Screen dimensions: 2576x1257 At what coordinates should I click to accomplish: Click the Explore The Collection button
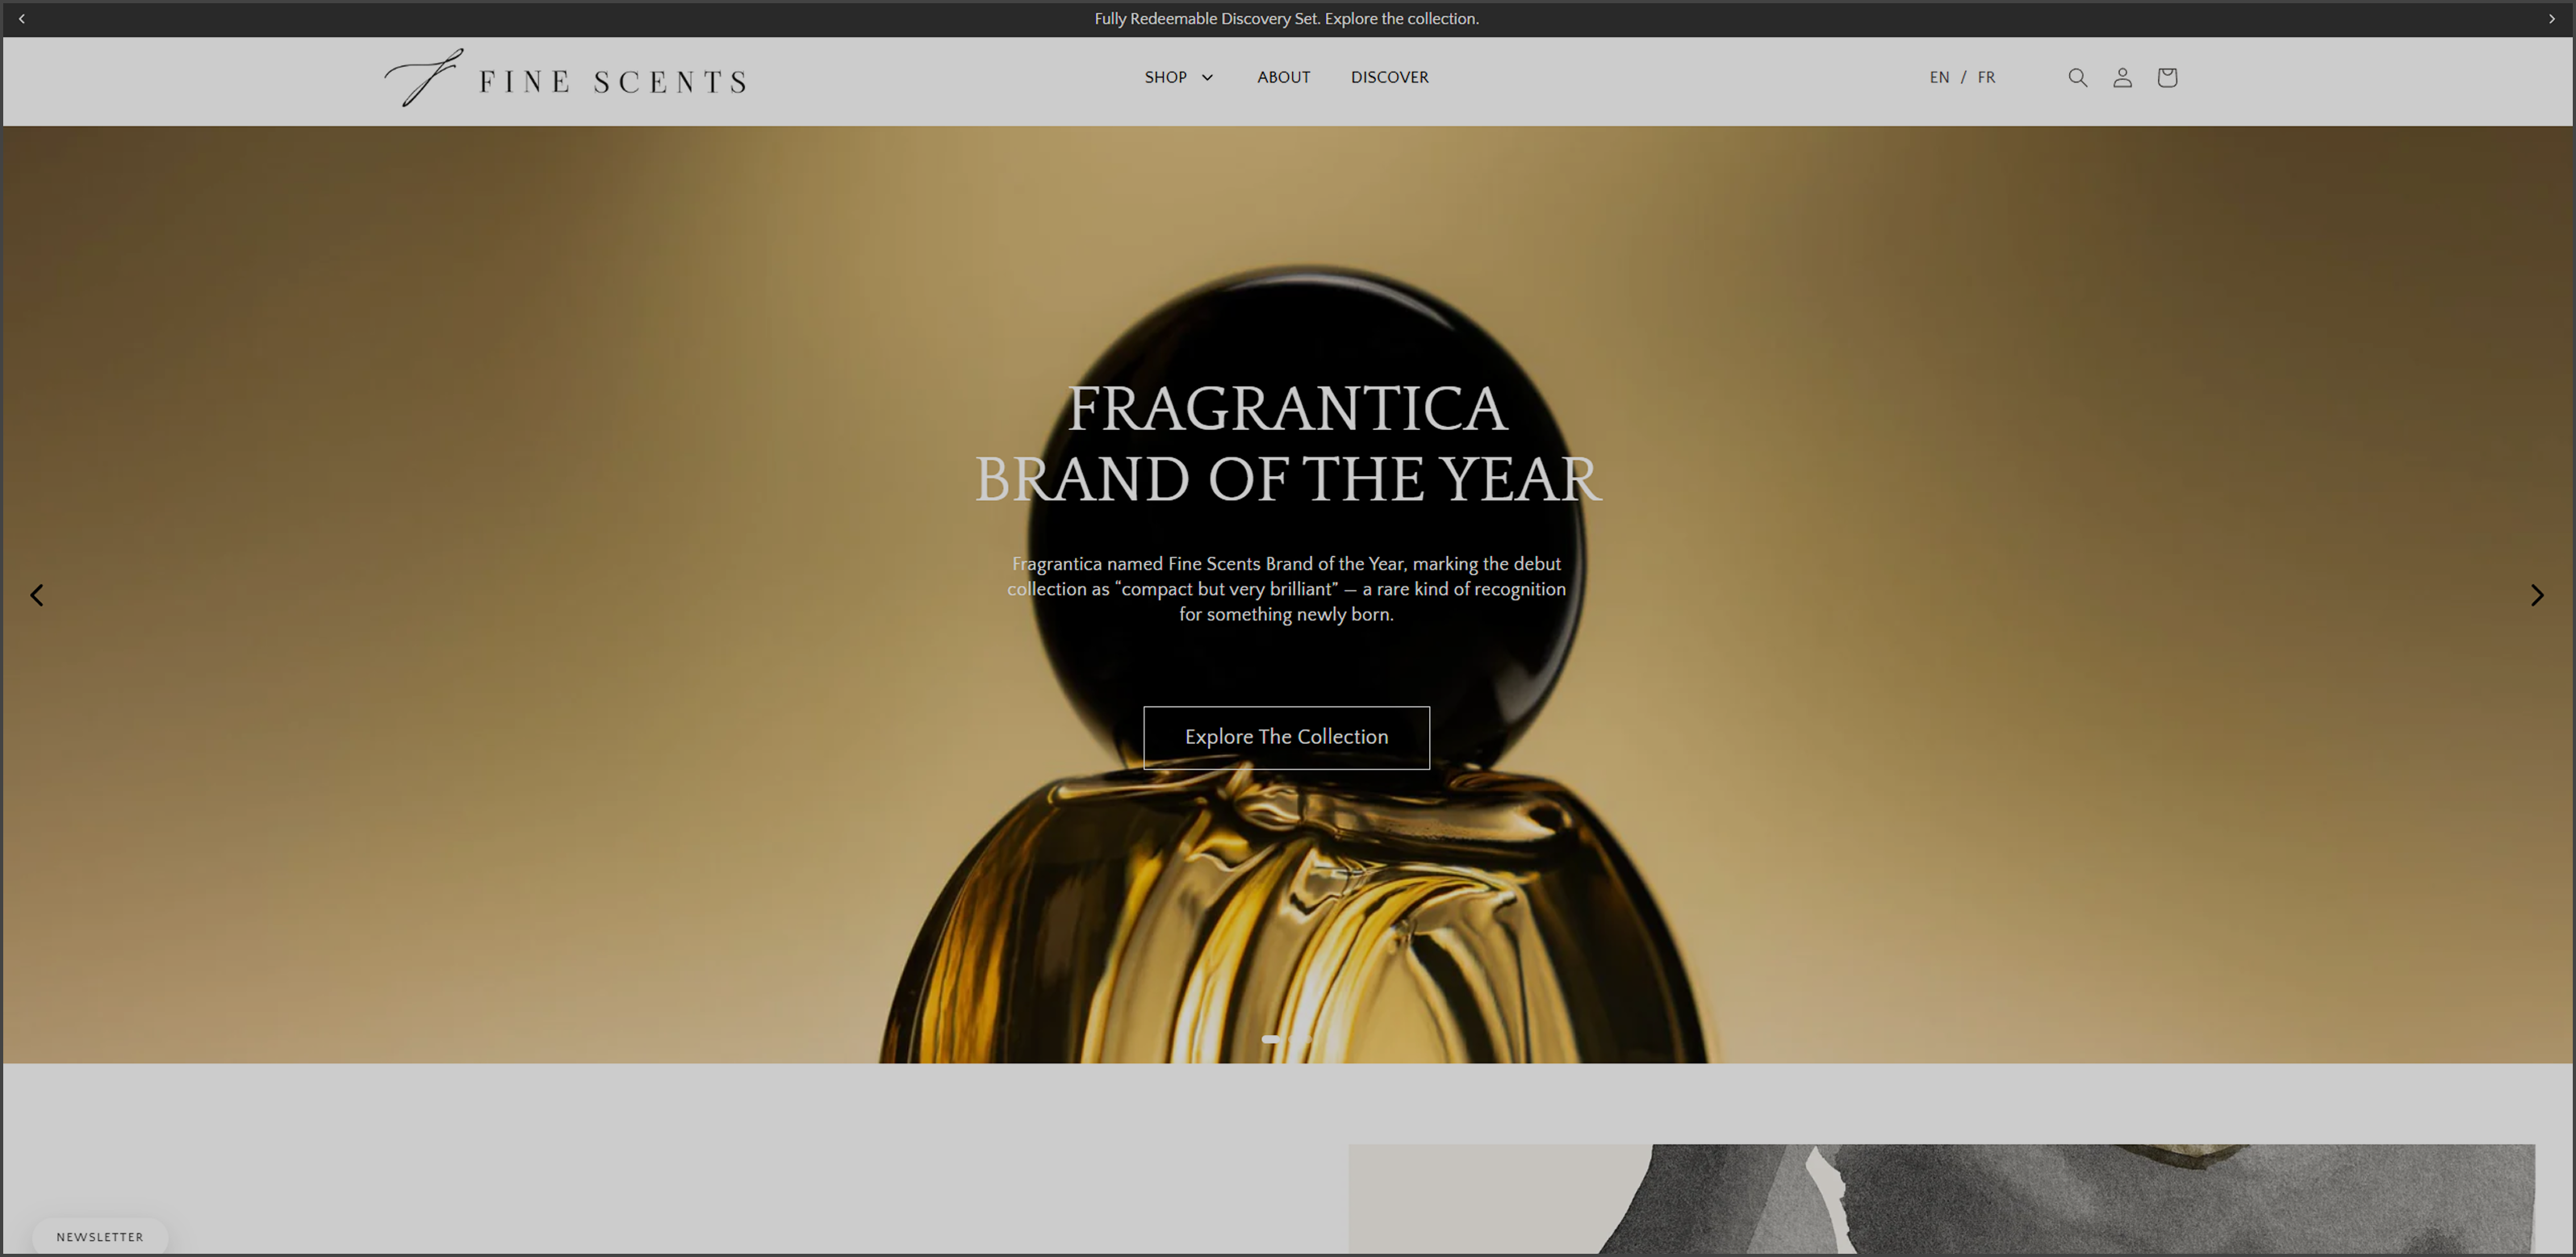(1286, 737)
